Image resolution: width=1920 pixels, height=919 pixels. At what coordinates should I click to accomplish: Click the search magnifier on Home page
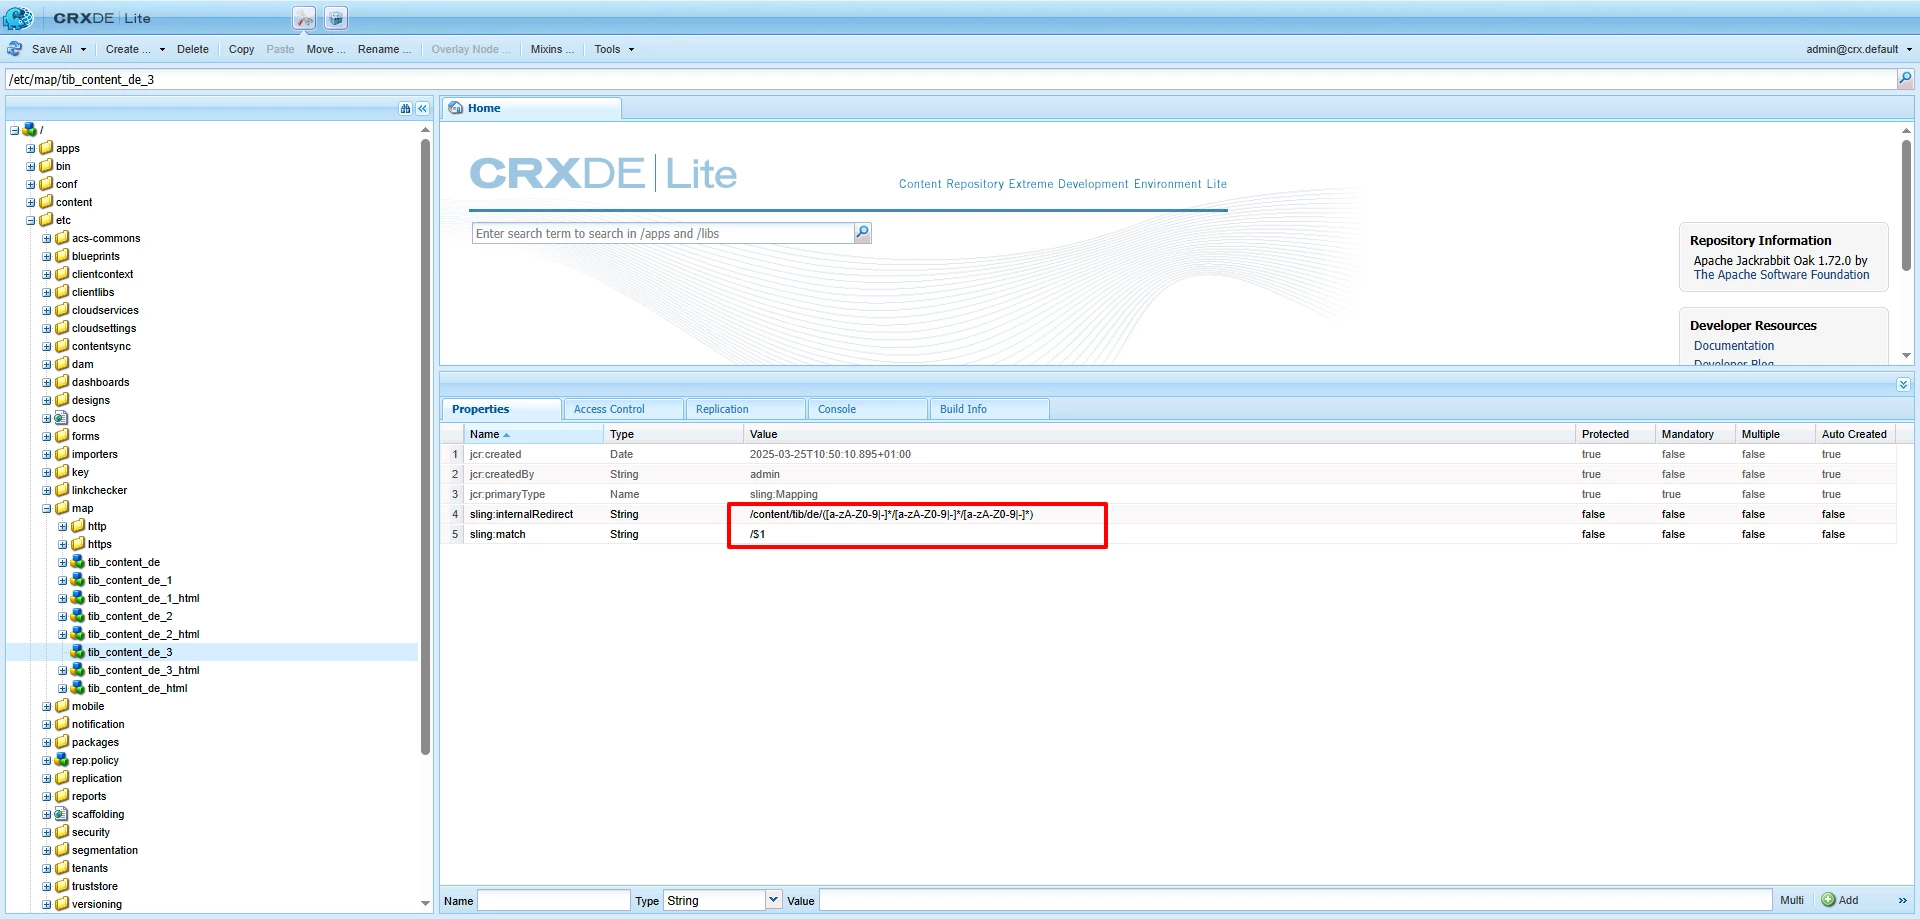click(862, 233)
